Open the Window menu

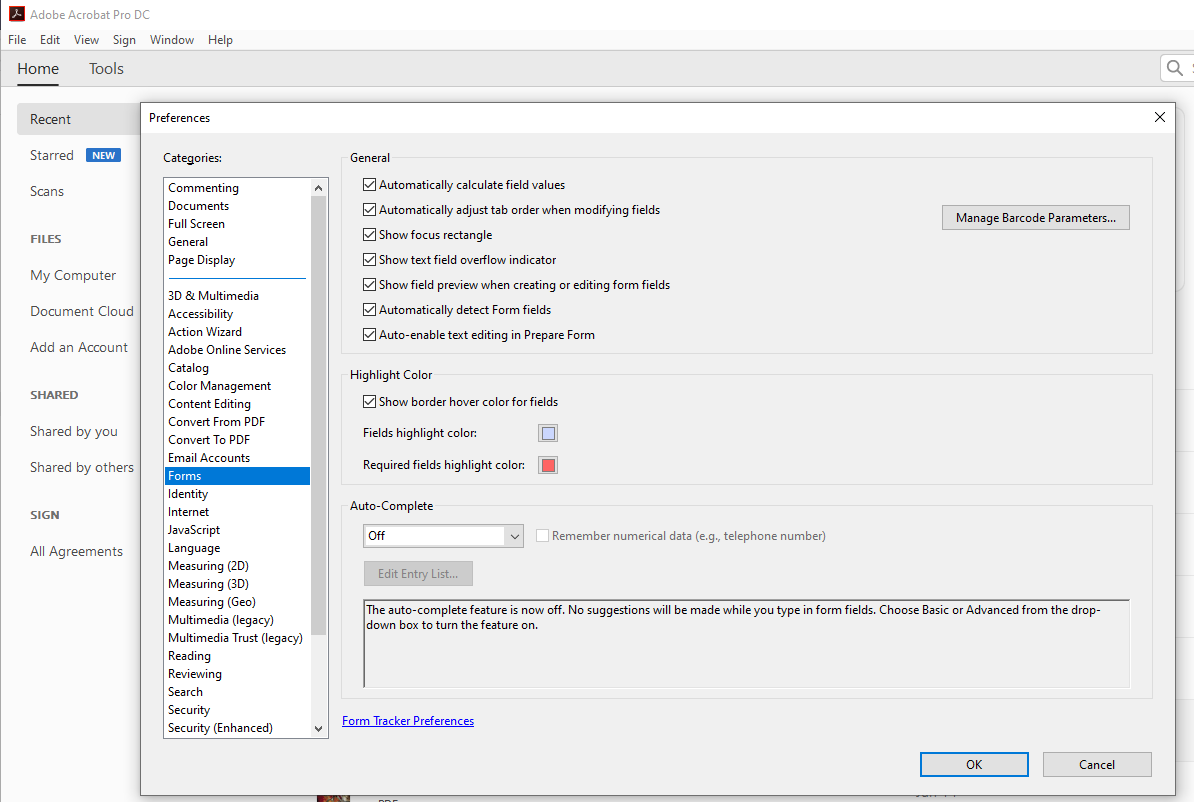click(171, 39)
